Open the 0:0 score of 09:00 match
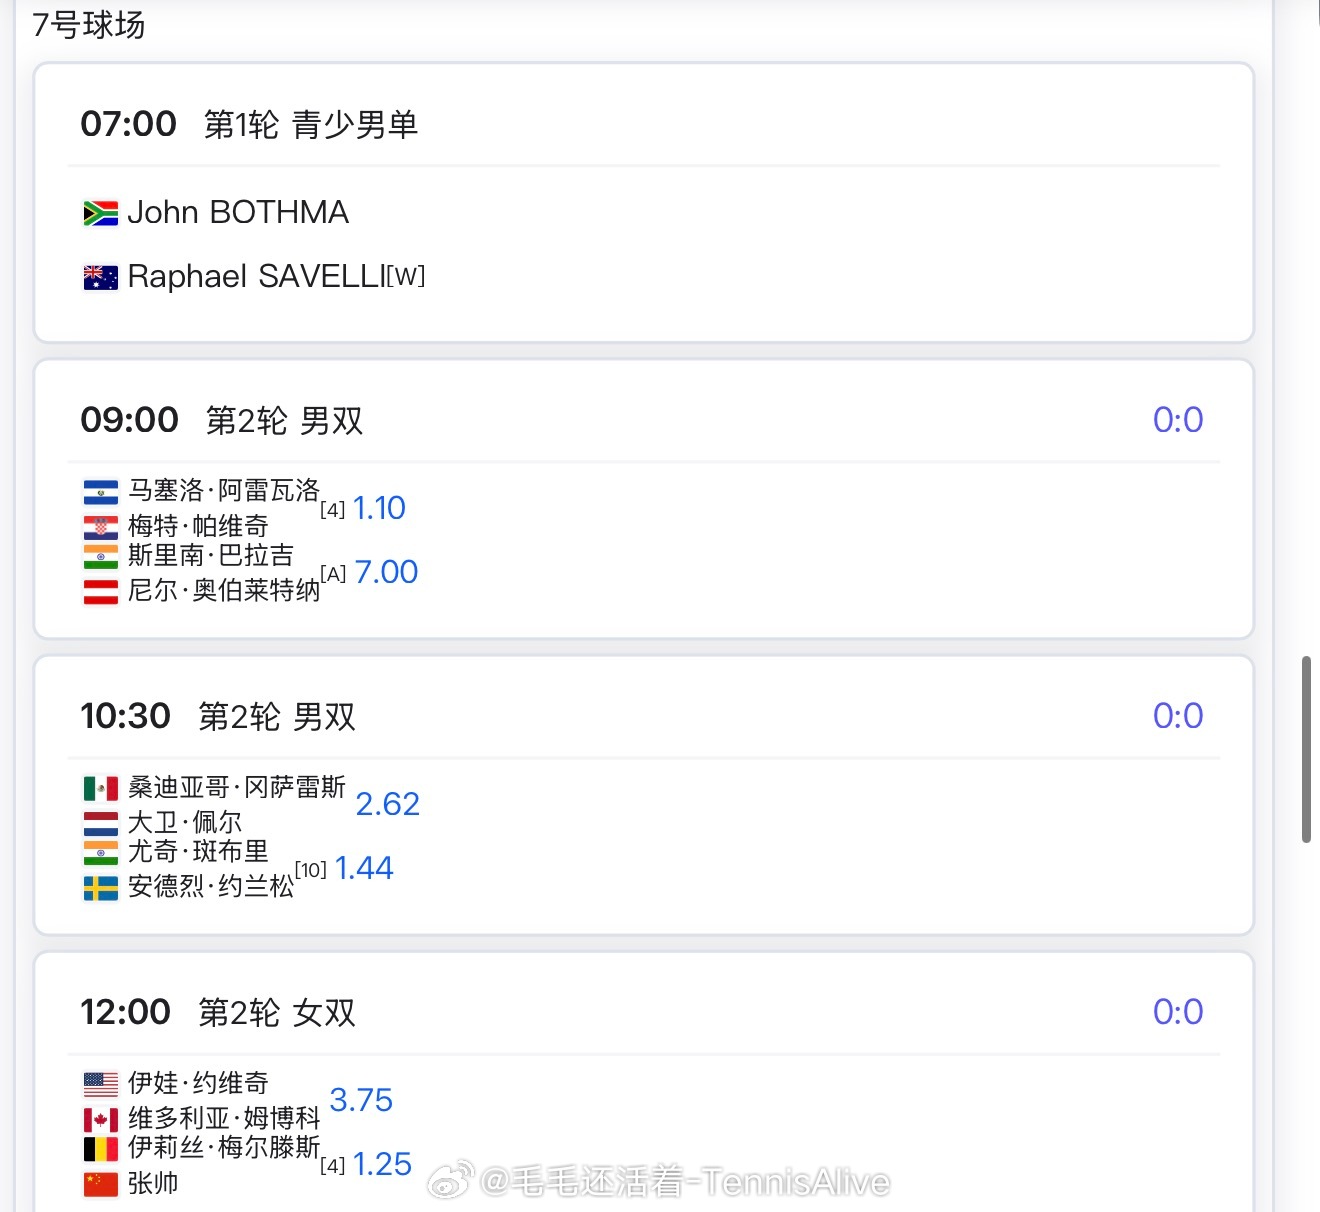 1178,420
